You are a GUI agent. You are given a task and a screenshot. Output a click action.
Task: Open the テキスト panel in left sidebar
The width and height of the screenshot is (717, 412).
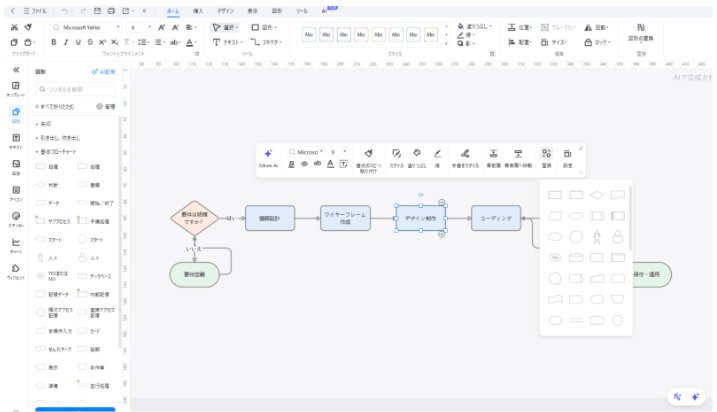16,140
